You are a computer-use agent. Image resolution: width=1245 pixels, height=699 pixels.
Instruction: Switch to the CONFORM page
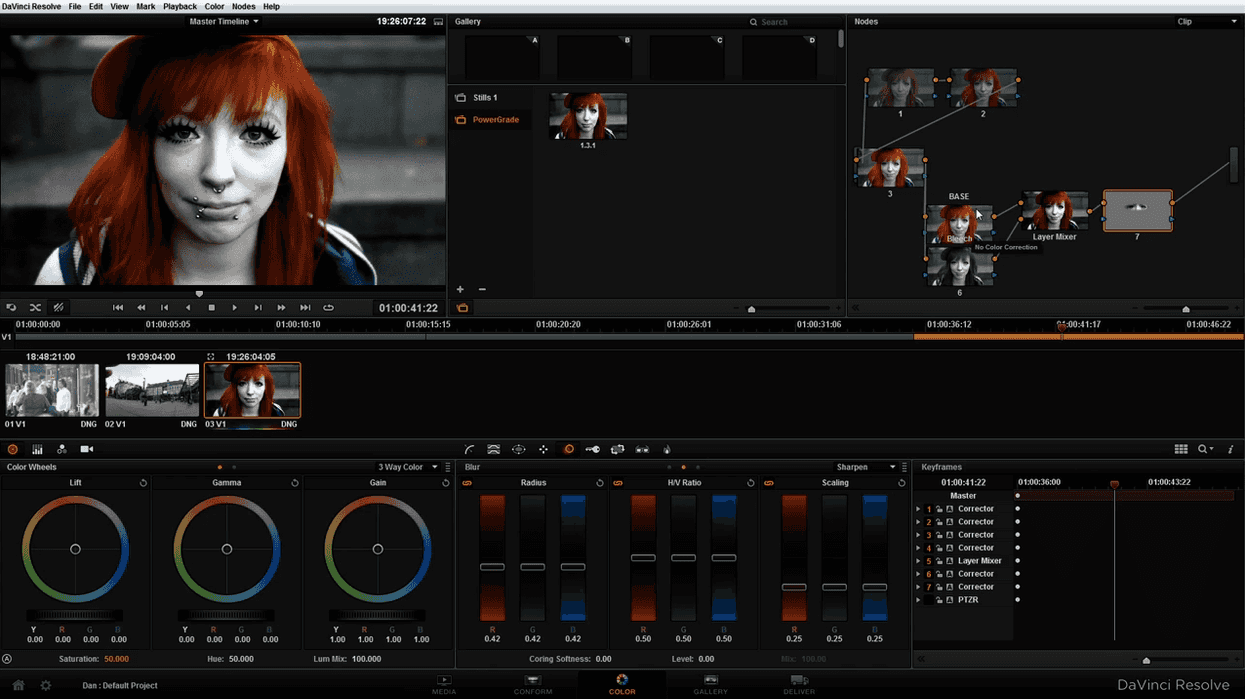click(533, 685)
